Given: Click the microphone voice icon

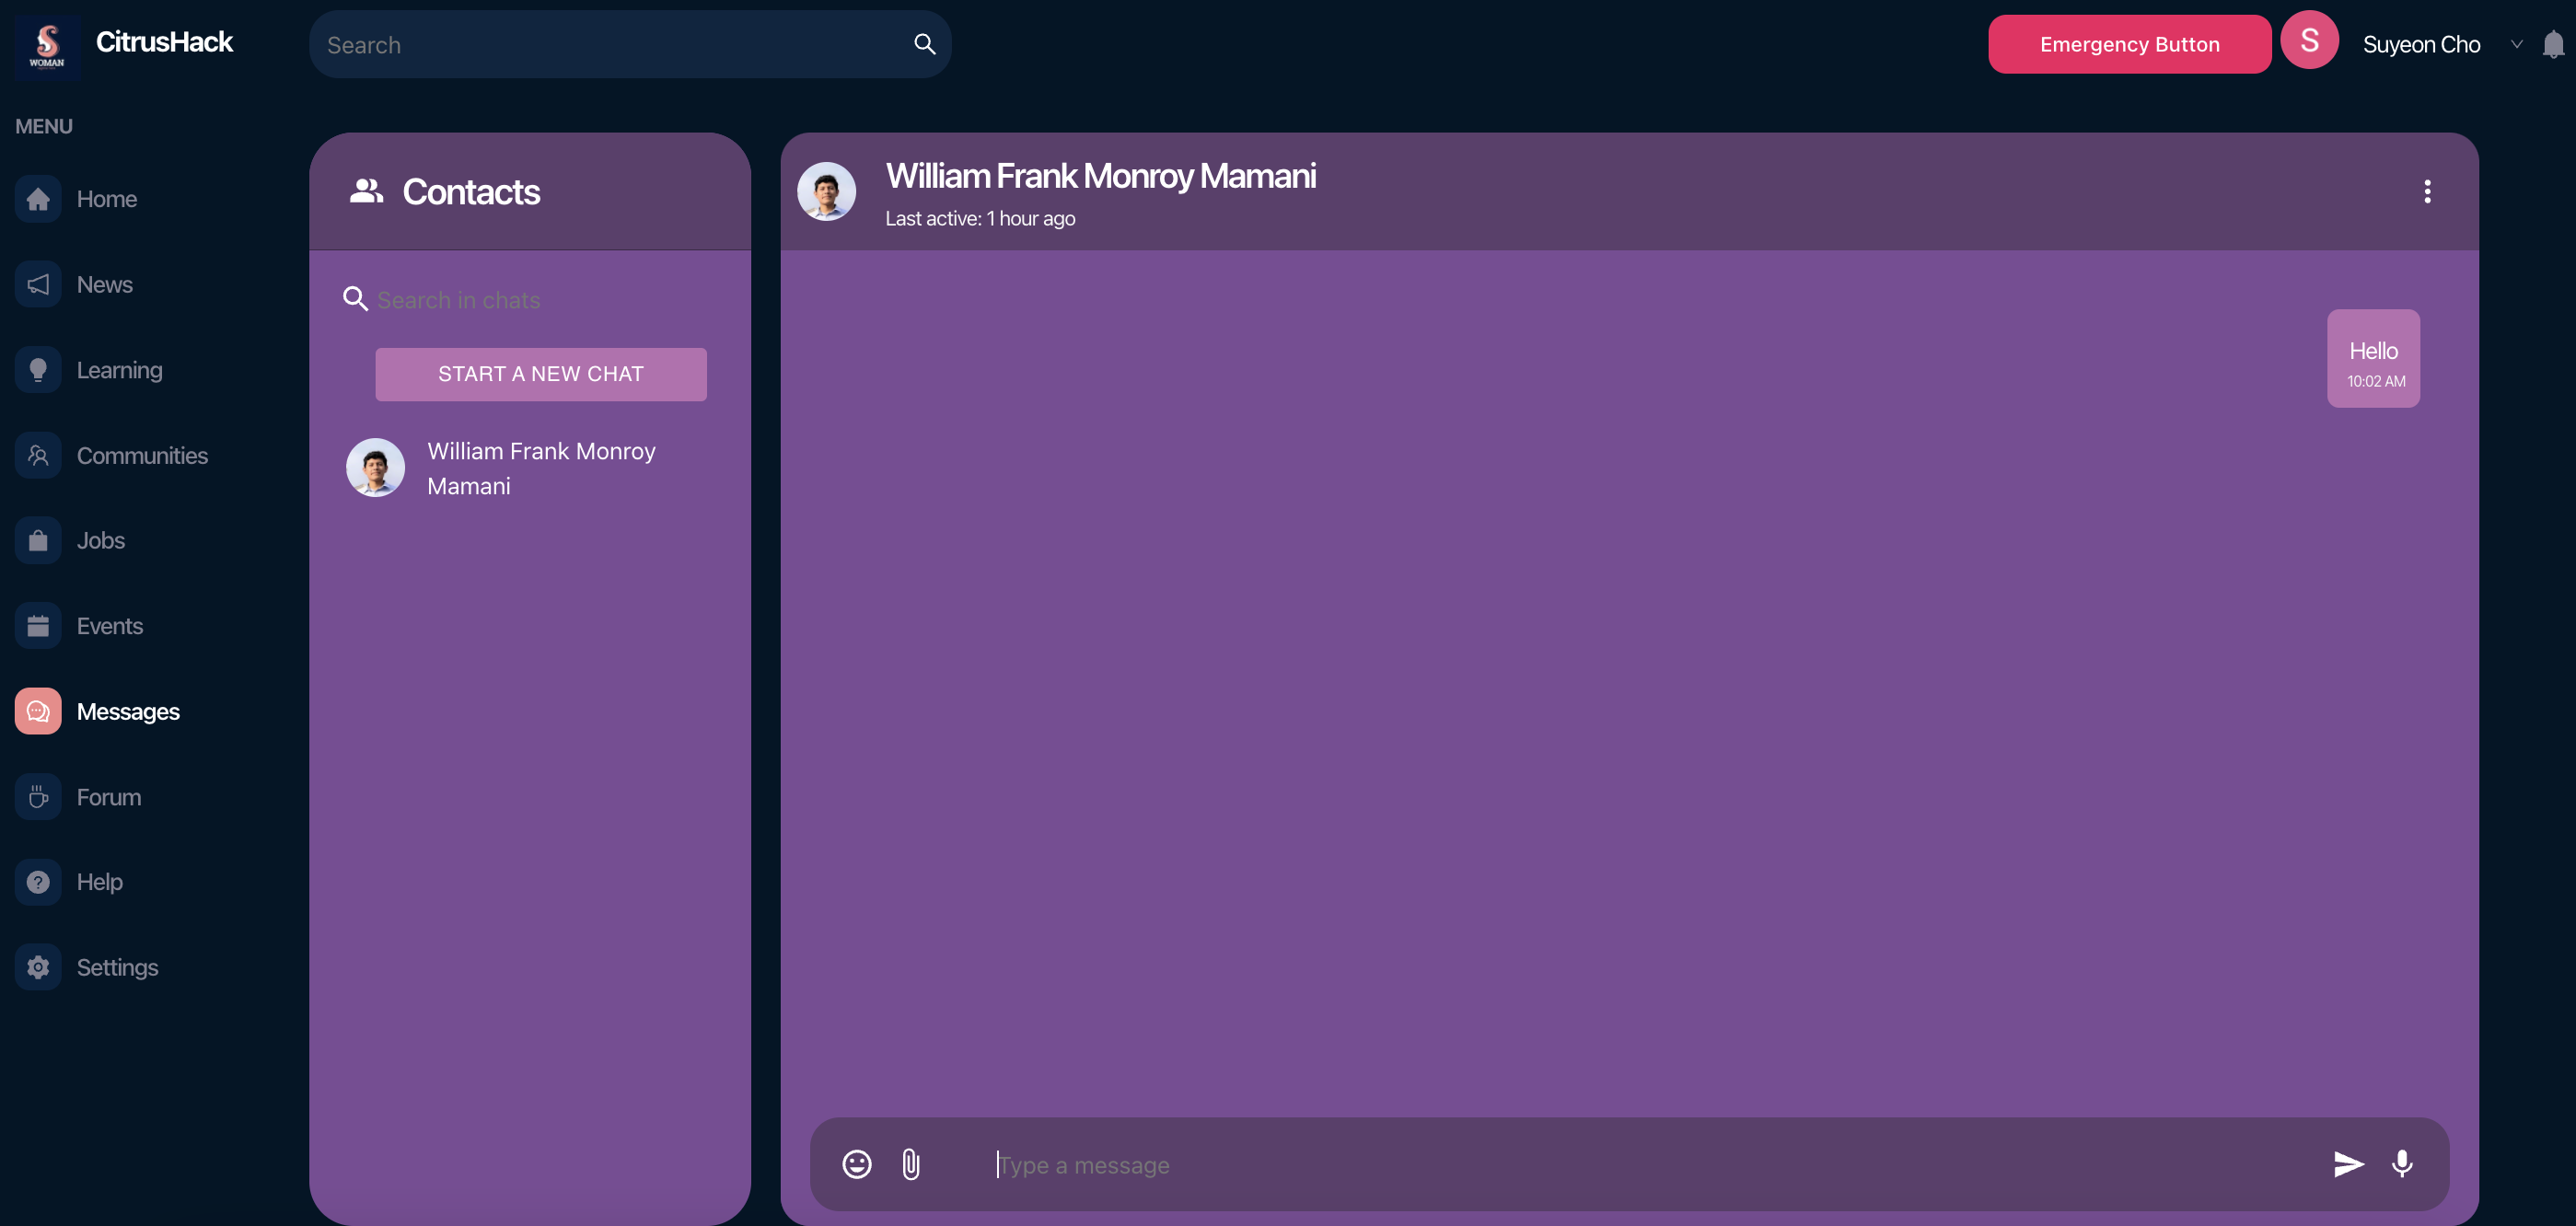Looking at the screenshot, I should point(2401,1164).
